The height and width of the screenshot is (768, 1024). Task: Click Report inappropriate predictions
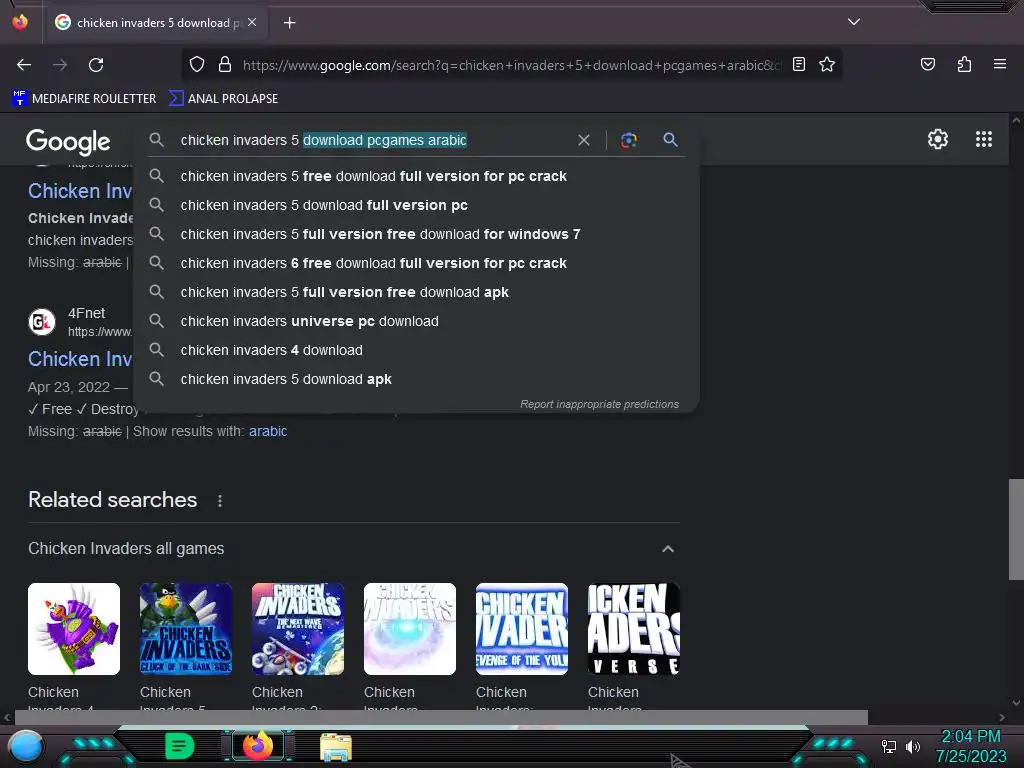tap(600, 404)
